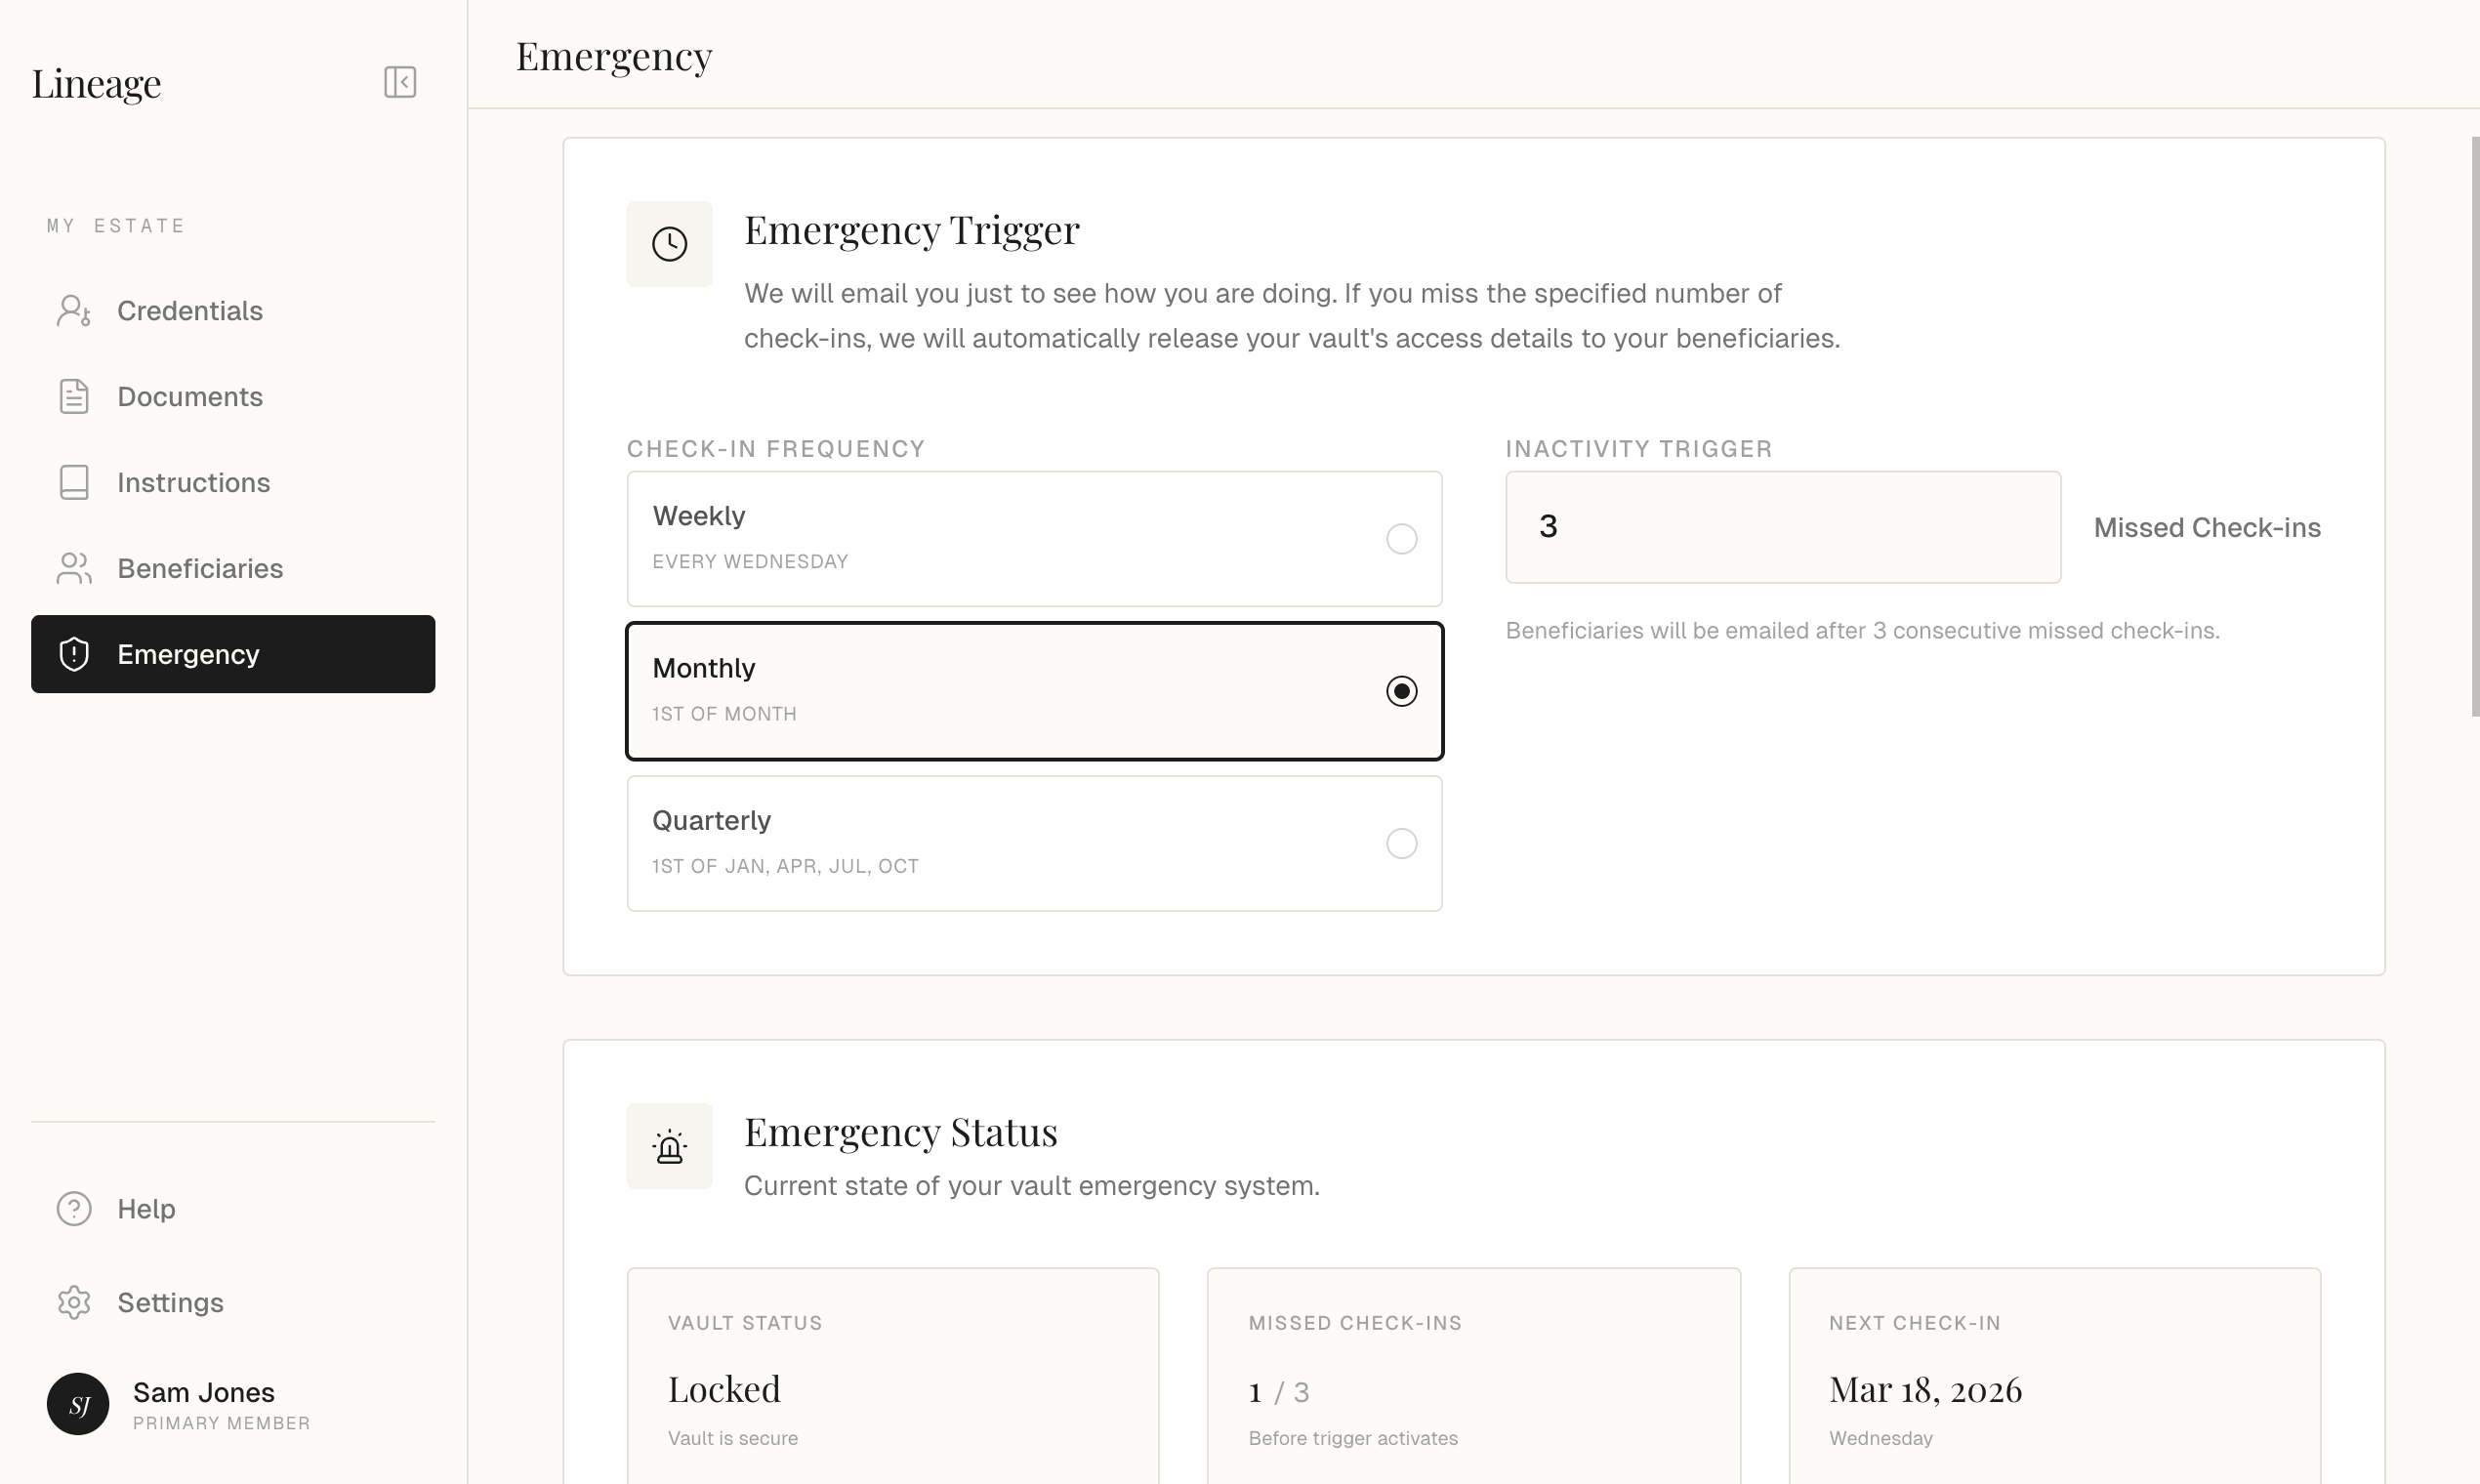Select the Weekly check-in radio button
This screenshot has height=1484, width=2480.
click(x=1401, y=539)
